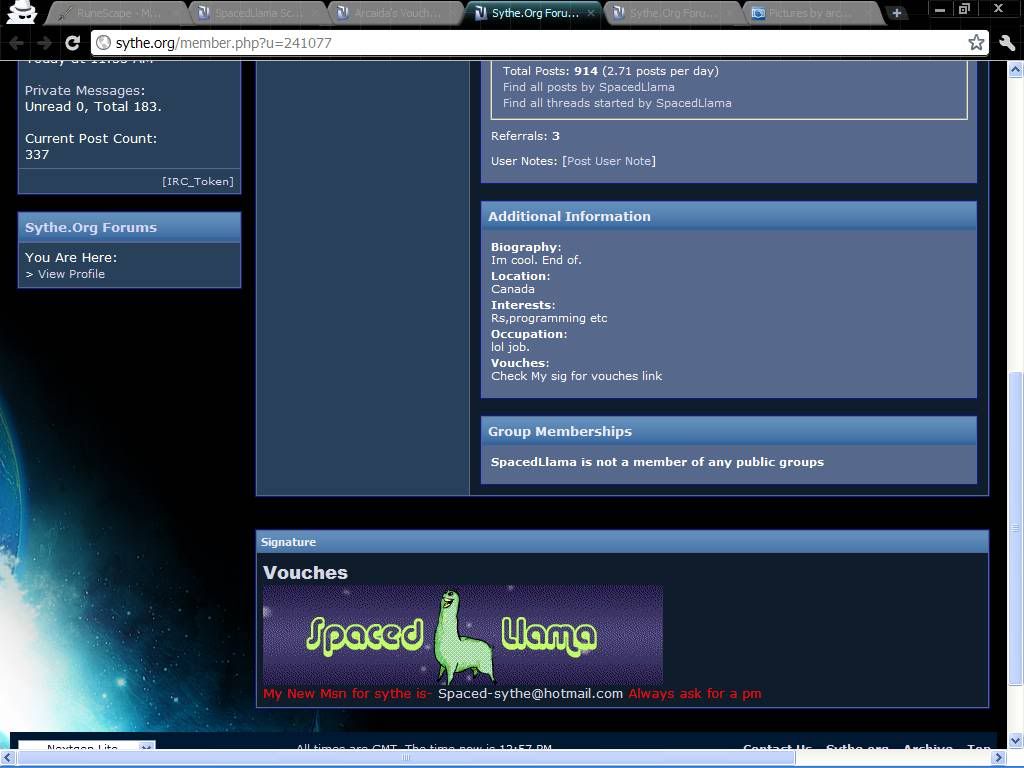Viewport: 1024px width, 768px height.
Task: Click the 'lol job.' occupation text
Action: (510, 347)
